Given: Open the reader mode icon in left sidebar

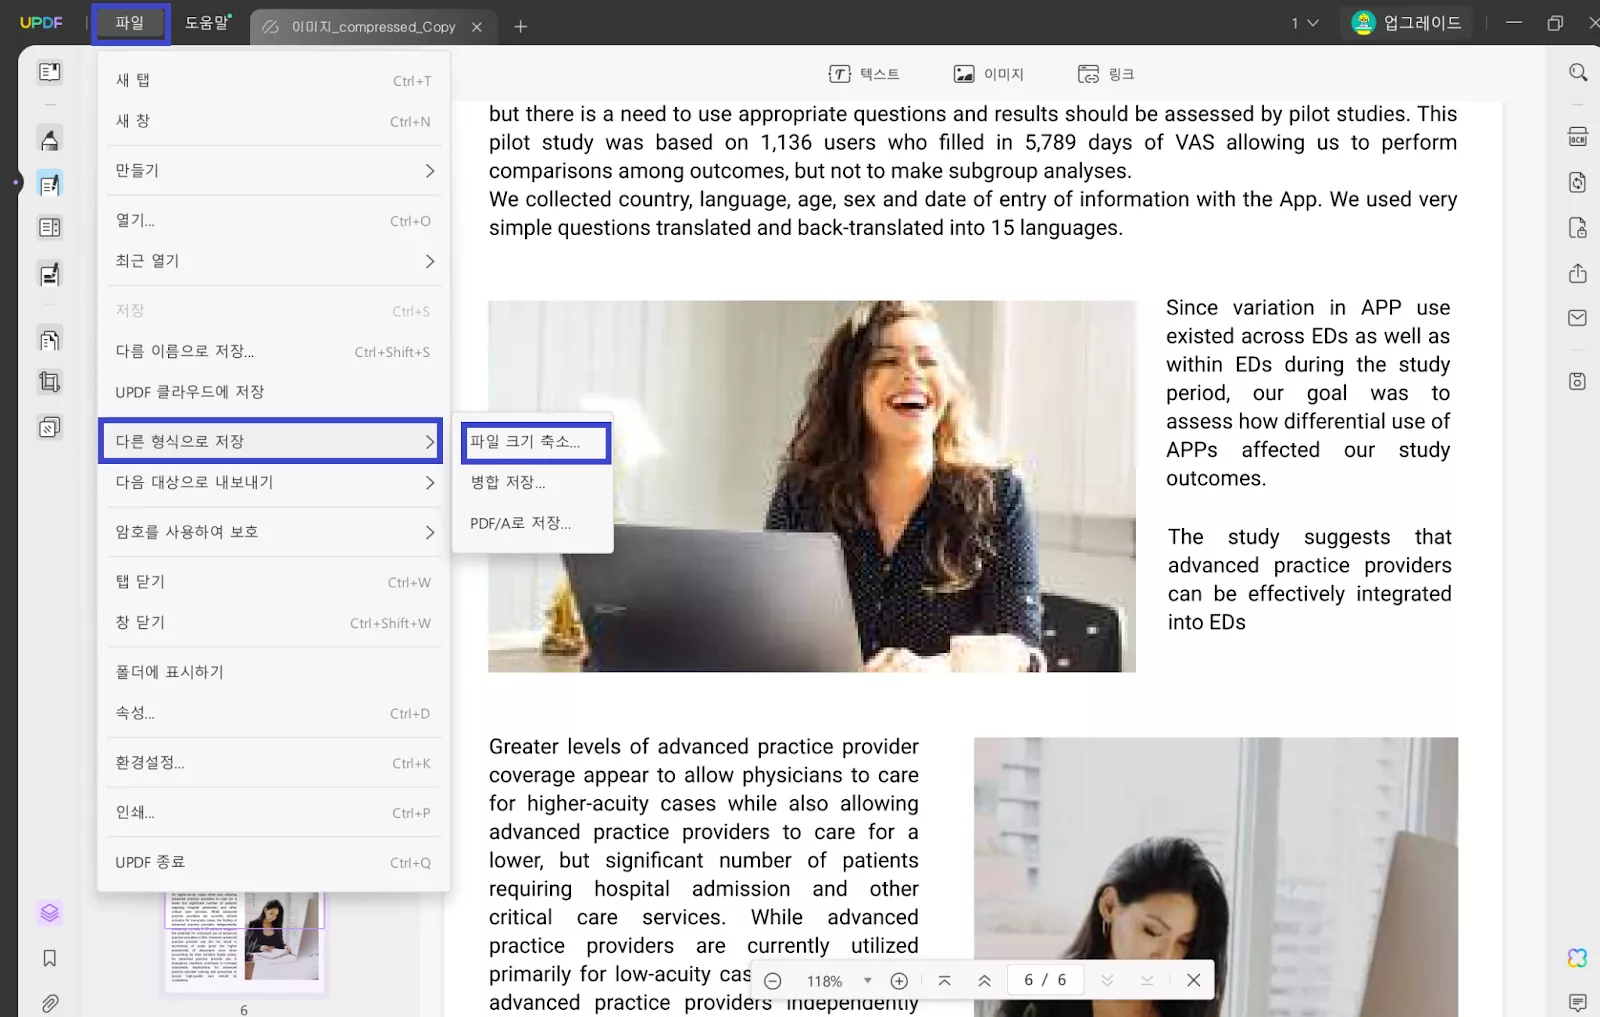Looking at the screenshot, I should point(49,72).
